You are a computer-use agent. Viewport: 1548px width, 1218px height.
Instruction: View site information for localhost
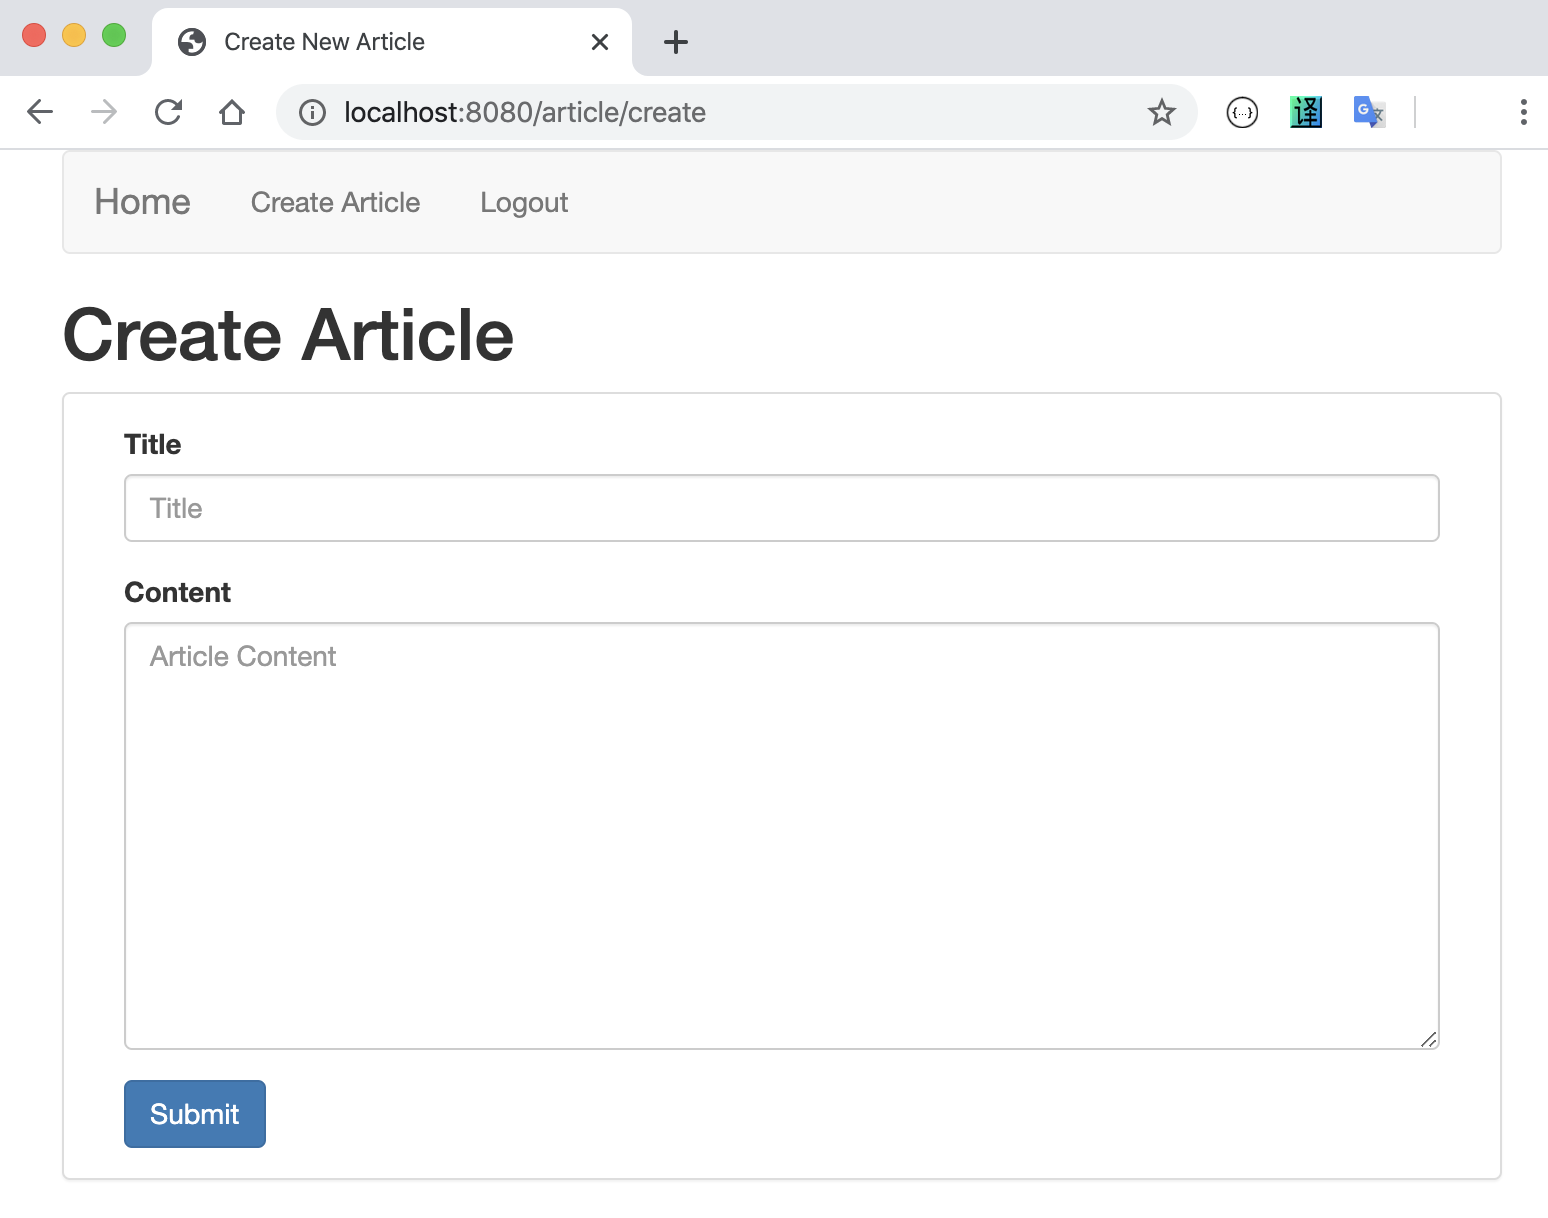(313, 112)
